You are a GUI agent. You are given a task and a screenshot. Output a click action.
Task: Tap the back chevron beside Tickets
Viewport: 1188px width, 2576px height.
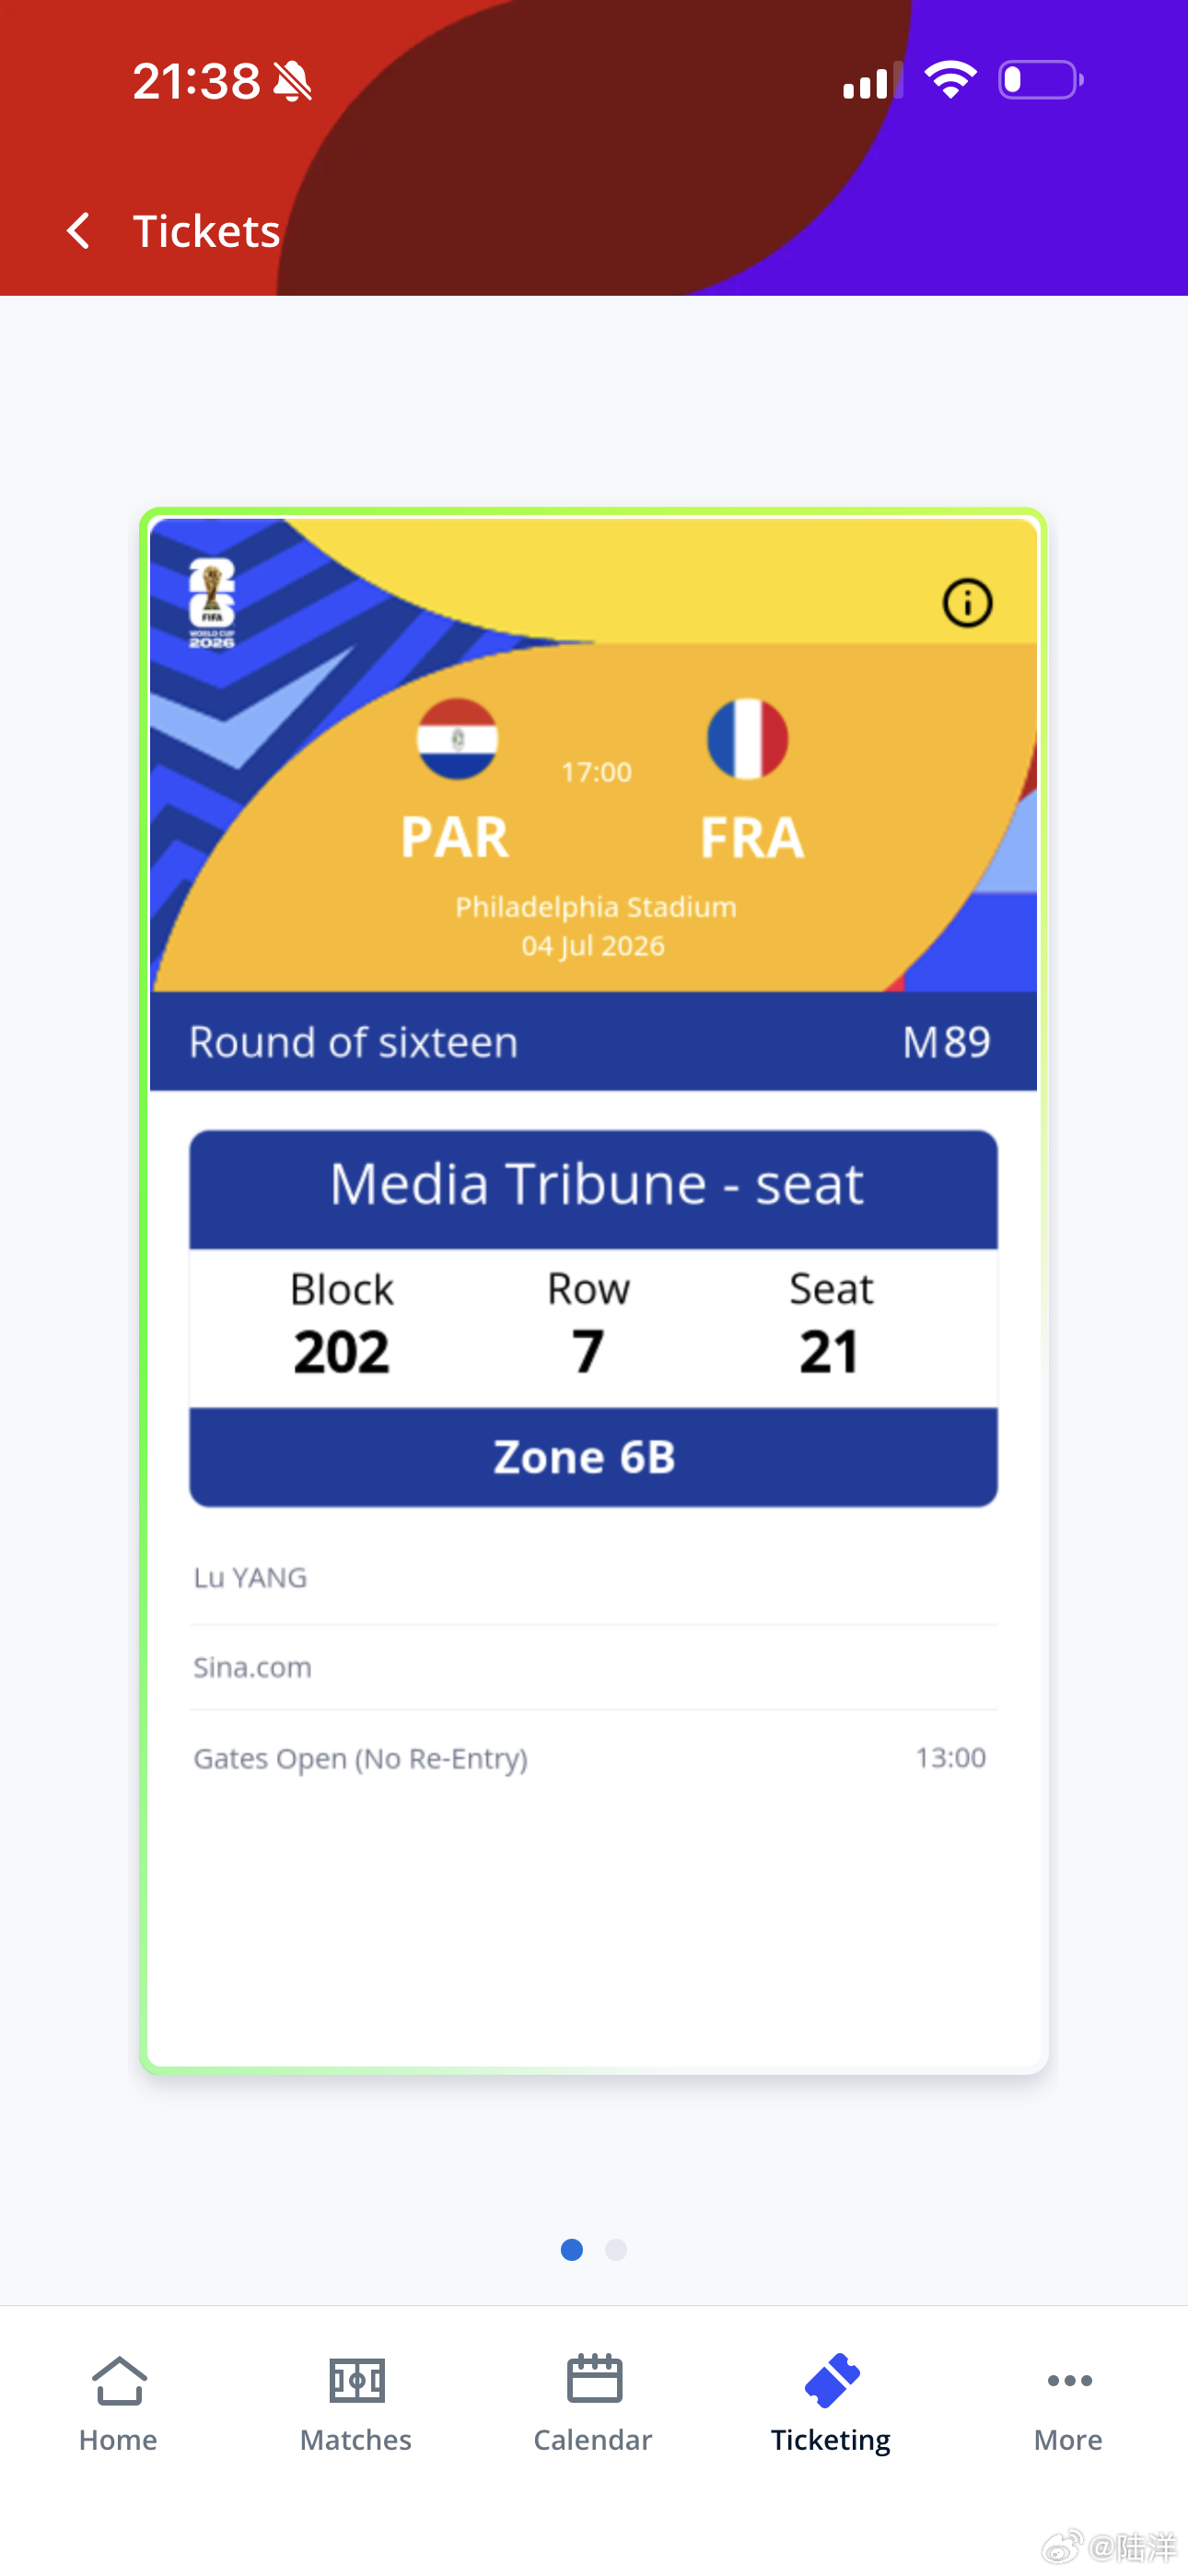click(x=78, y=231)
